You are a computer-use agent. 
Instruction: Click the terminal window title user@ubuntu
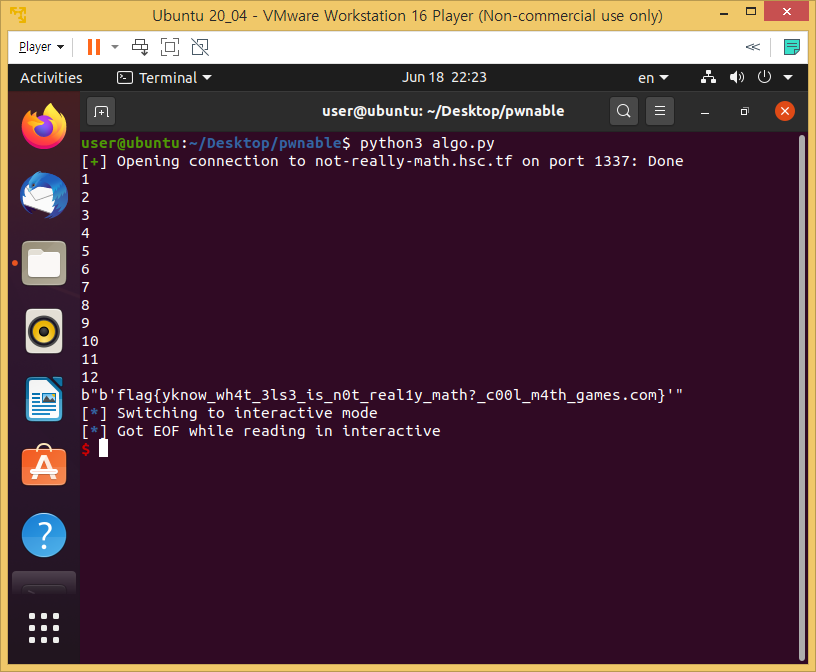[443, 111]
